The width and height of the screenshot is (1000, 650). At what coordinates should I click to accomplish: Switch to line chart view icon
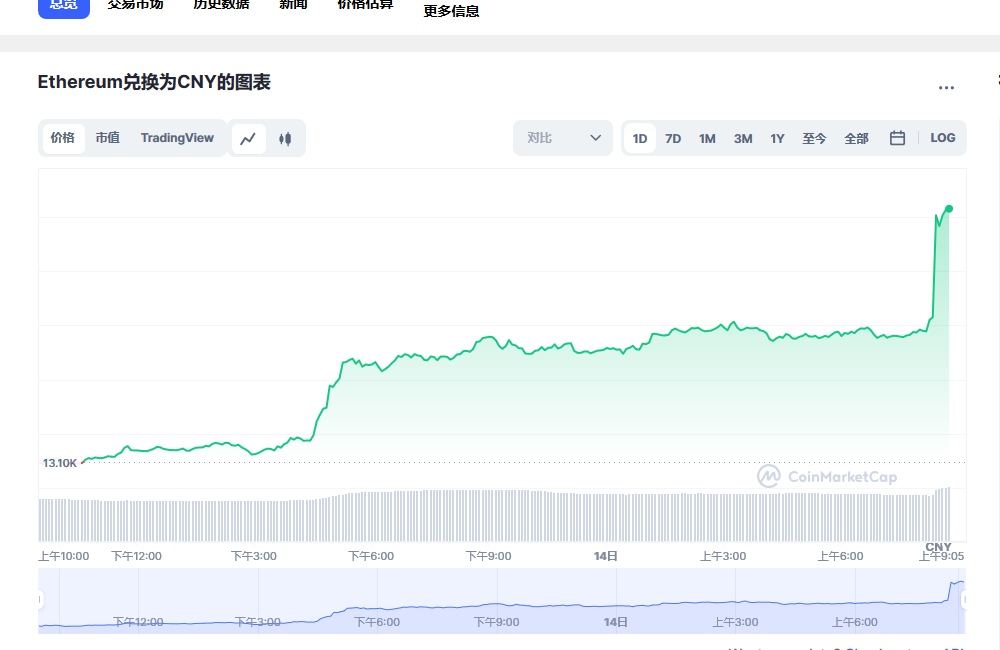pyautogui.click(x=248, y=138)
